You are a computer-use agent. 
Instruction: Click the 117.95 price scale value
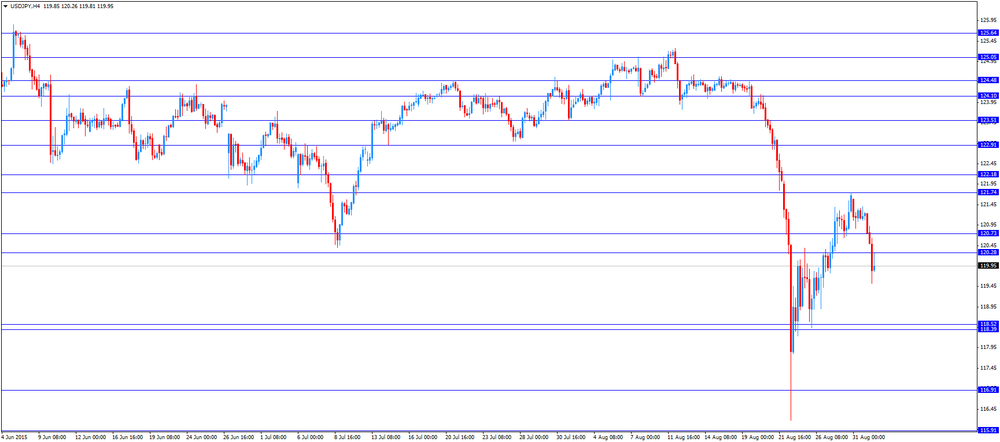pyautogui.click(x=988, y=348)
